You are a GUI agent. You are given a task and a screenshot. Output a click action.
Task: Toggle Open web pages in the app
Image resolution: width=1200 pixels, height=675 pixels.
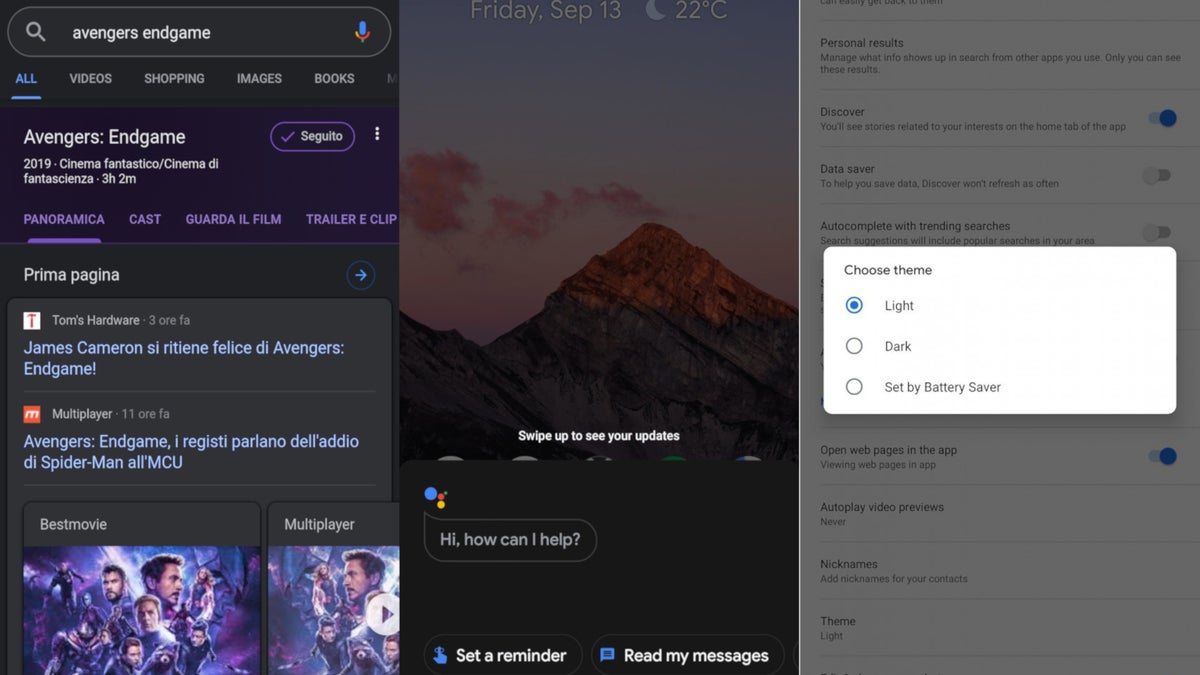pyautogui.click(x=1162, y=456)
